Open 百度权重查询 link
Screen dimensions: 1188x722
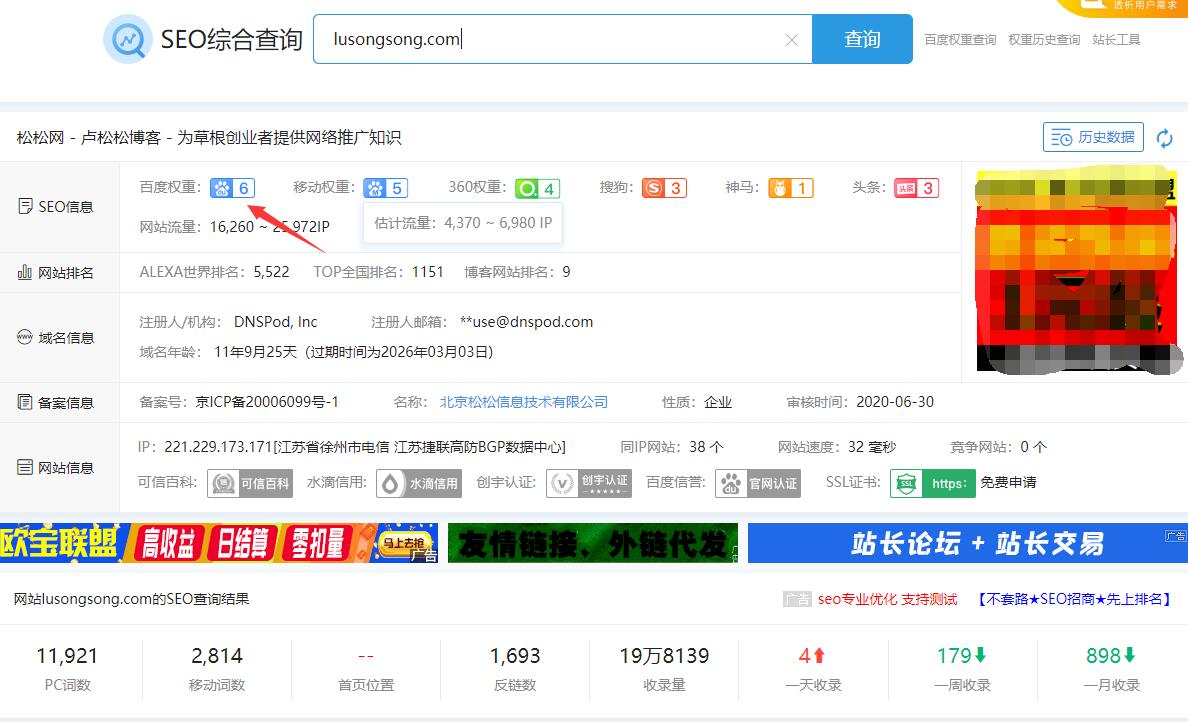(x=960, y=39)
